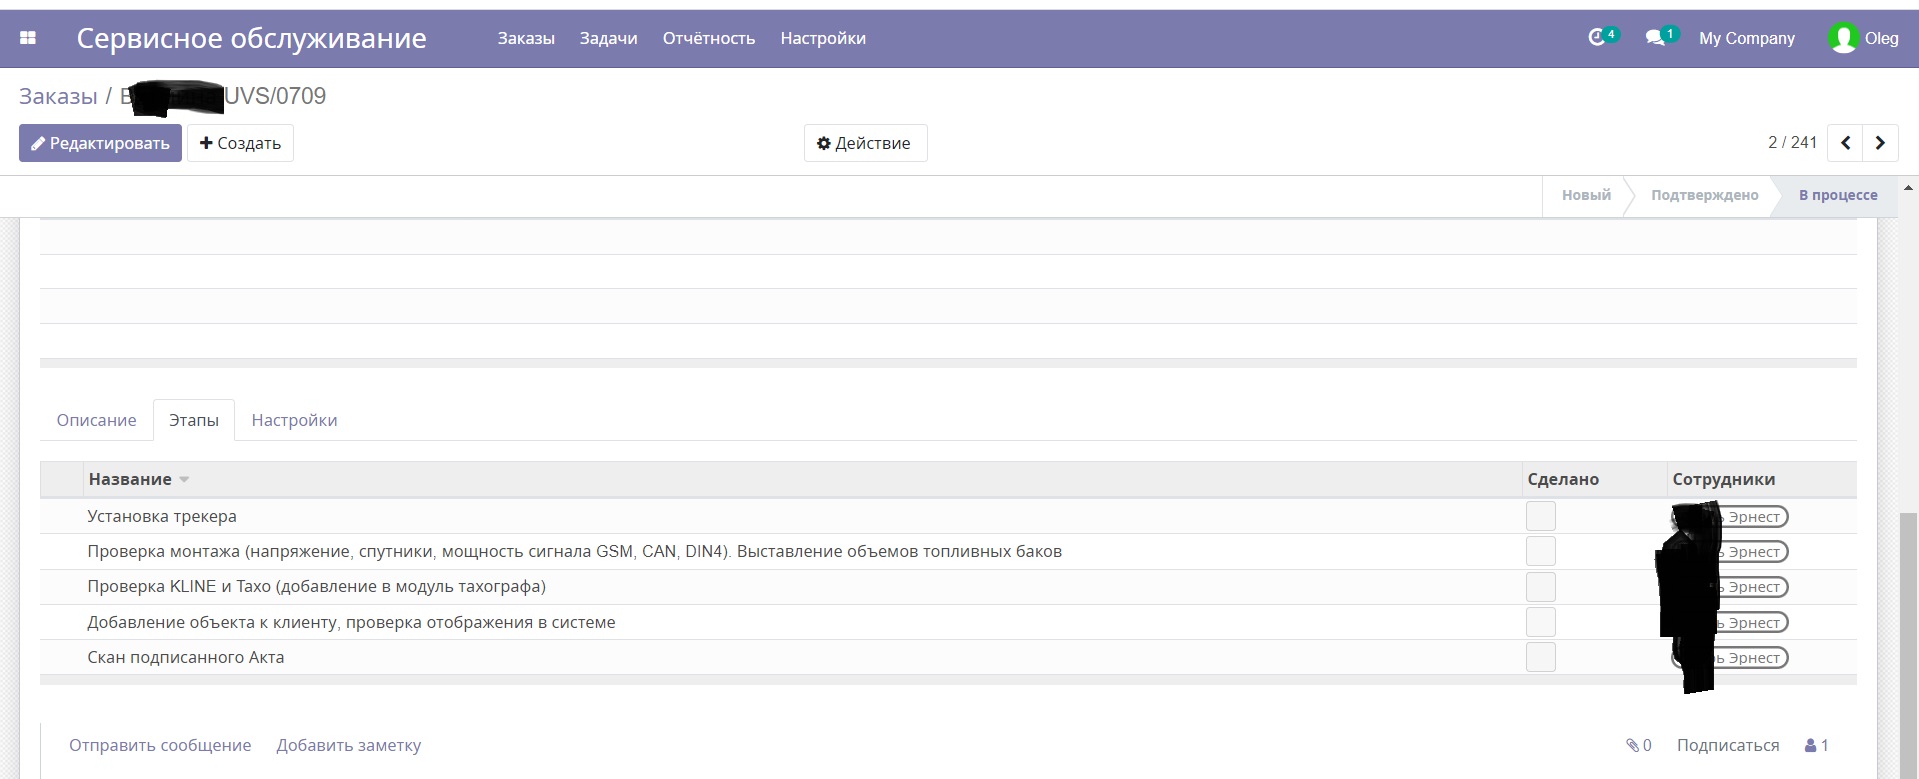Open the Действие dropdown

point(865,143)
